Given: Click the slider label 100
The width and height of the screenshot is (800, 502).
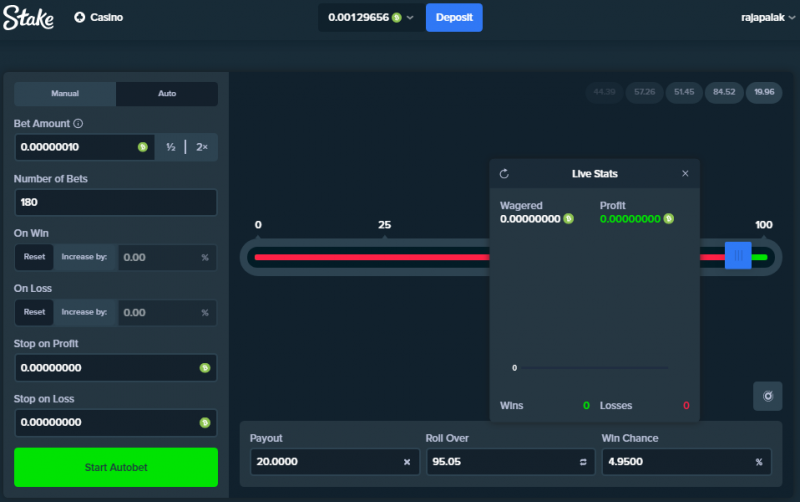Looking at the screenshot, I should (763, 225).
